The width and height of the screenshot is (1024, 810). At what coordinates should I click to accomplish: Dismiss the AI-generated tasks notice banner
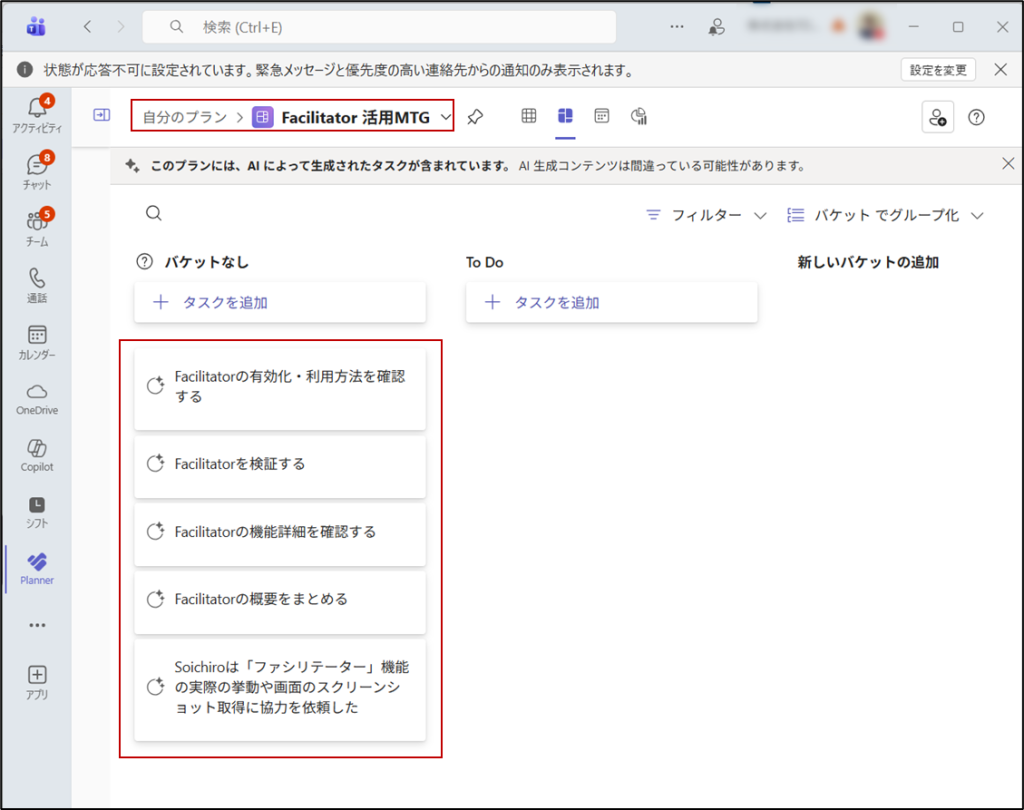pyautogui.click(x=1007, y=164)
